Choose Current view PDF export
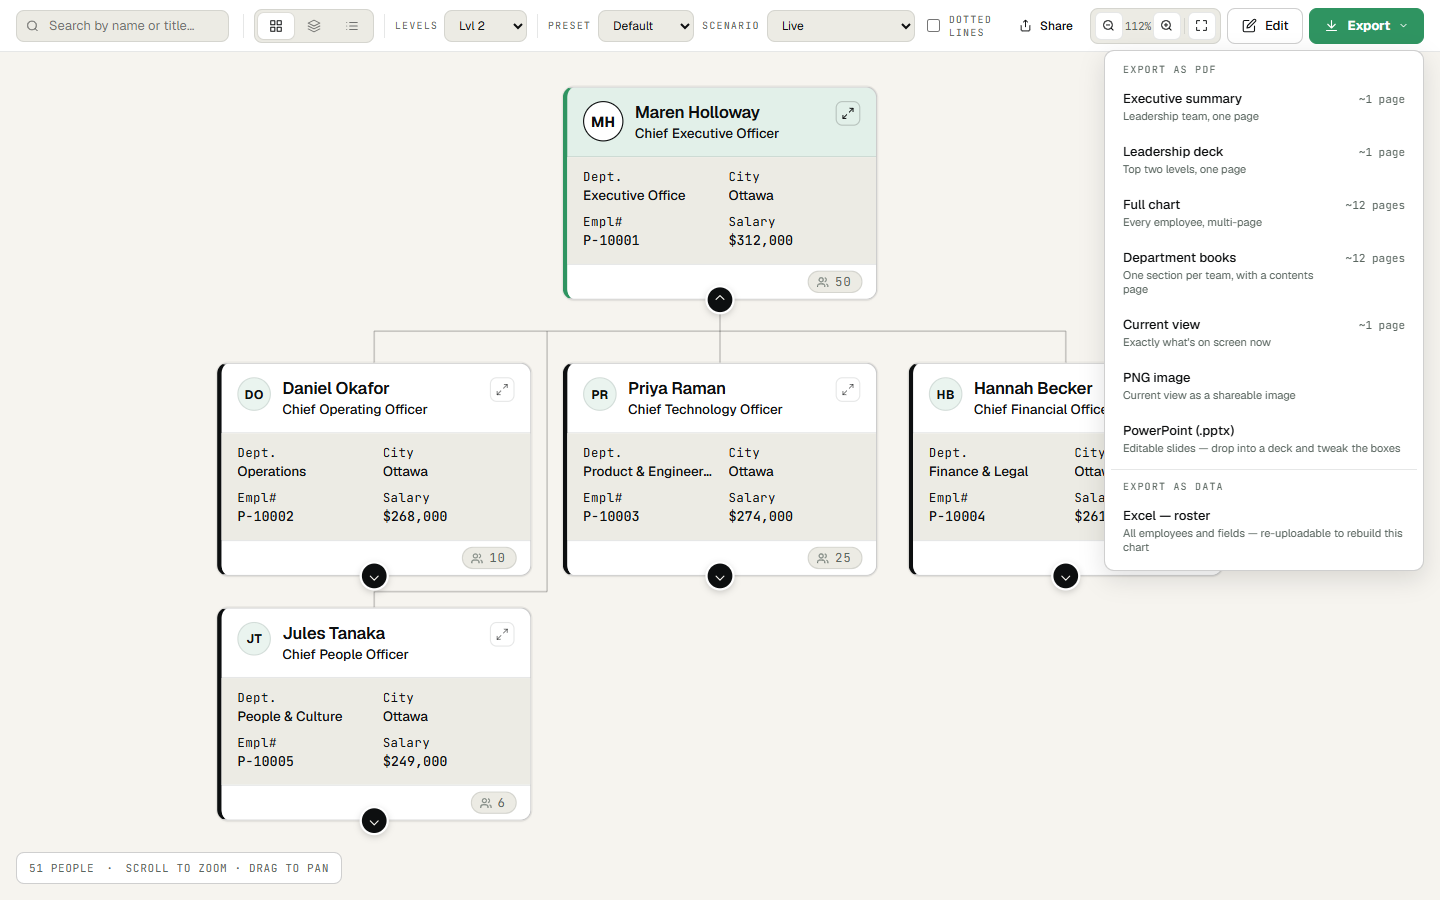The image size is (1440, 900). click(1264, 333)
